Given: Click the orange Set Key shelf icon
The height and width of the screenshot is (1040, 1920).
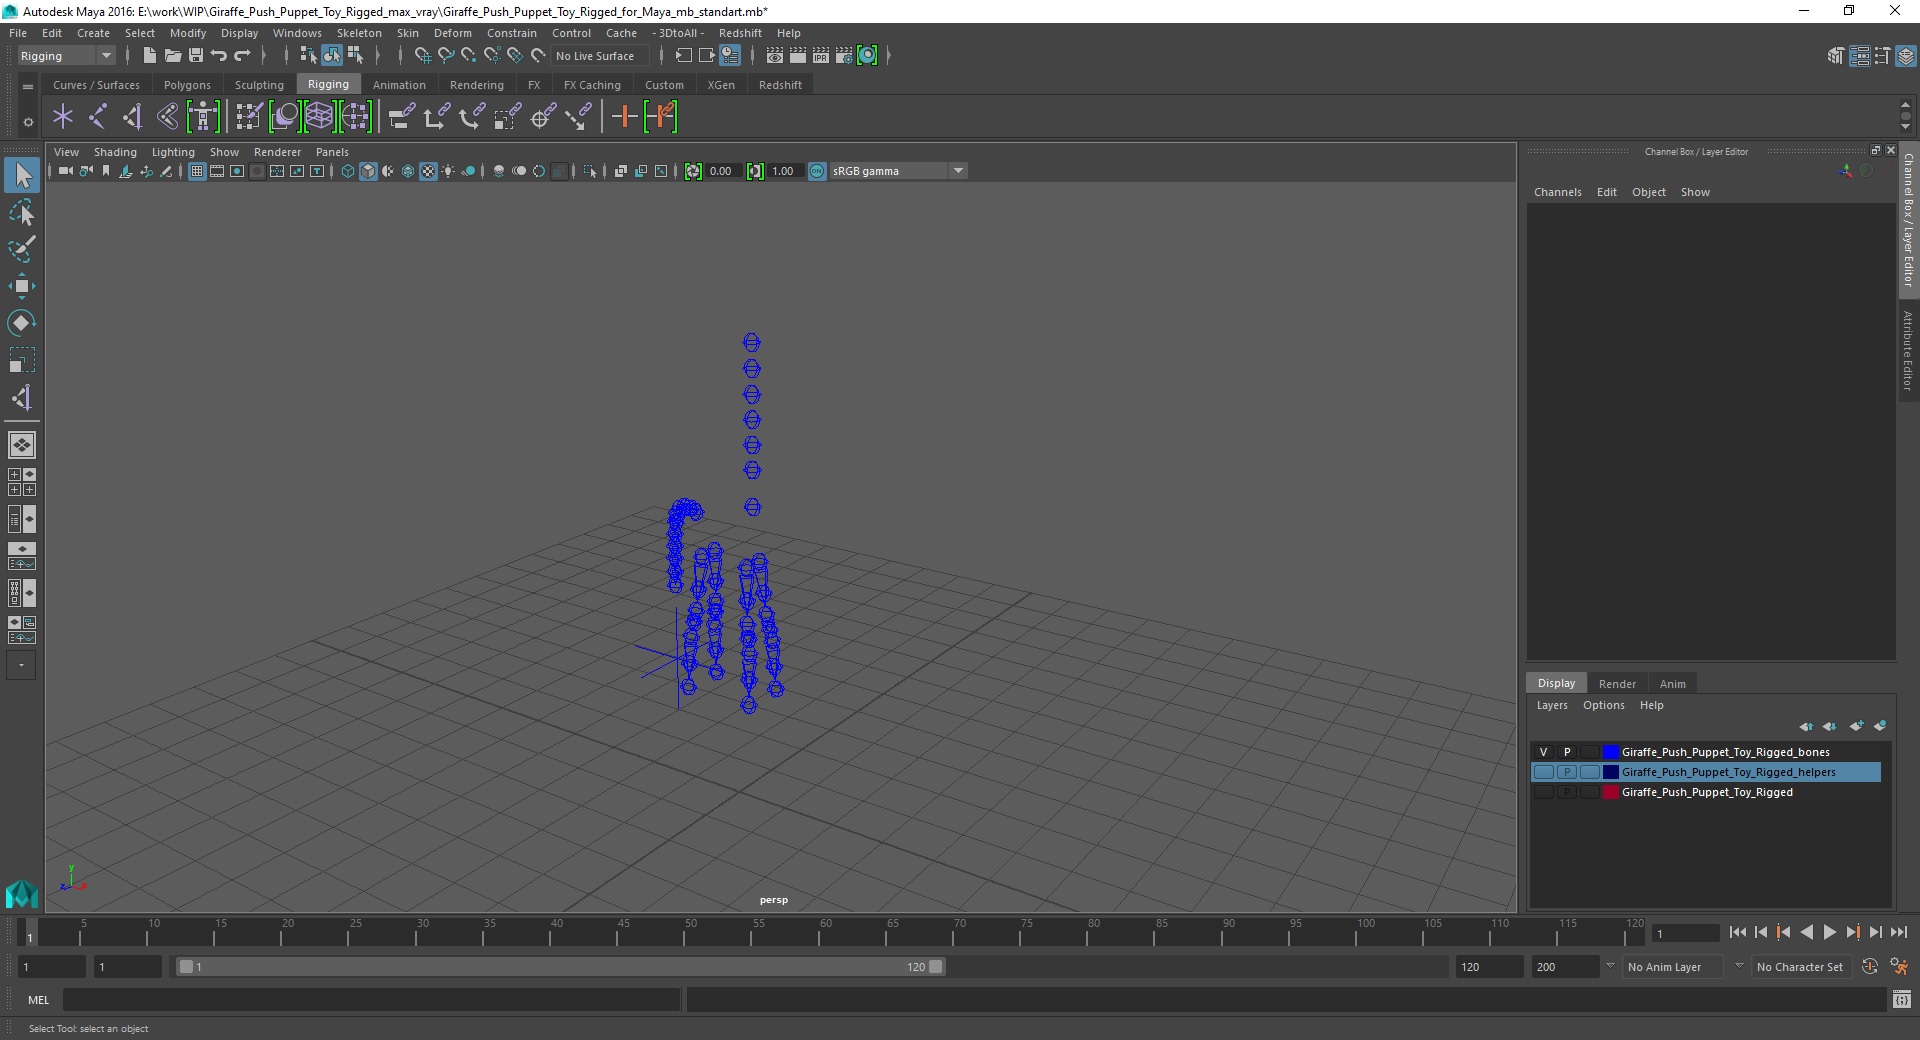Looking at the screenshot, I should 625,117.
